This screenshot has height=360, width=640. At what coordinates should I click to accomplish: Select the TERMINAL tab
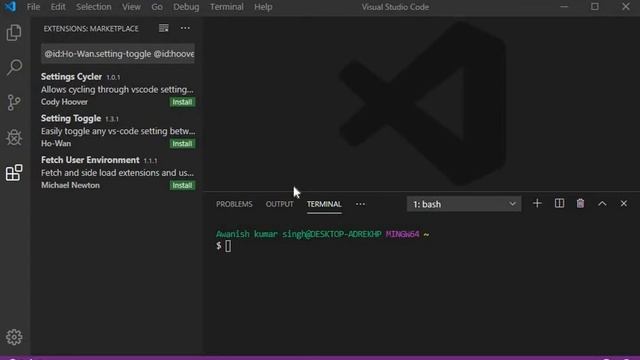[324, 204]
